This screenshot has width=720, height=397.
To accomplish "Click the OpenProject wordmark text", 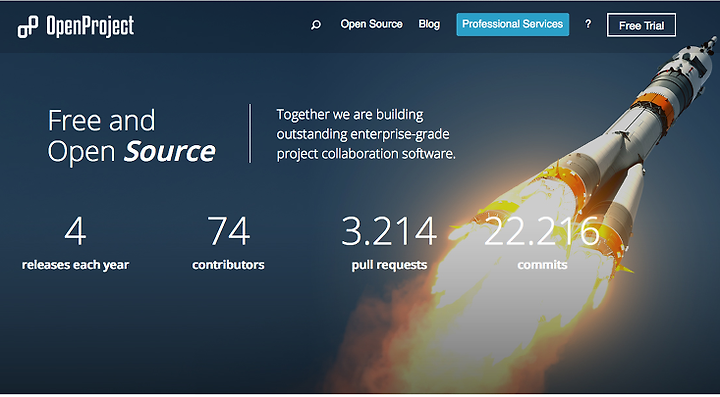I will coord(90,26).
